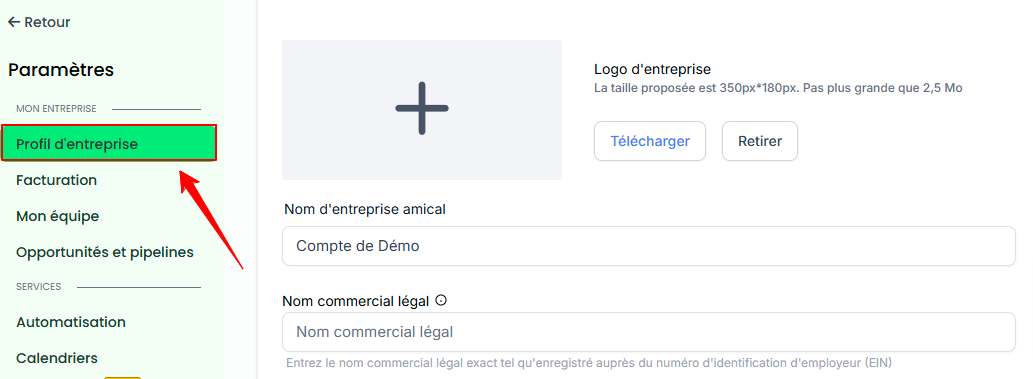The height and width of the screenshot is (379, 1033).
Task: Click the Nom commercial légal label text
Action: pos(356,301)
